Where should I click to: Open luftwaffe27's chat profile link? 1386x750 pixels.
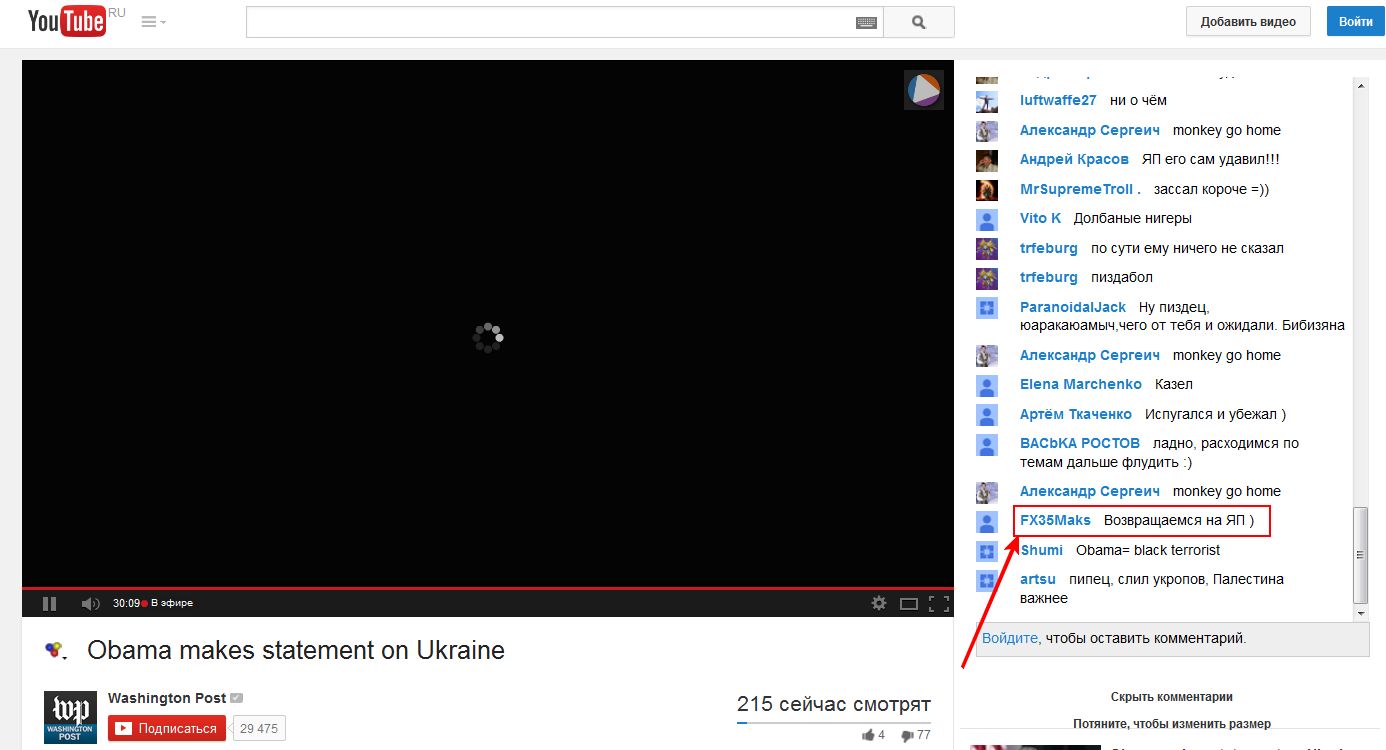[x=1058, y=100]
